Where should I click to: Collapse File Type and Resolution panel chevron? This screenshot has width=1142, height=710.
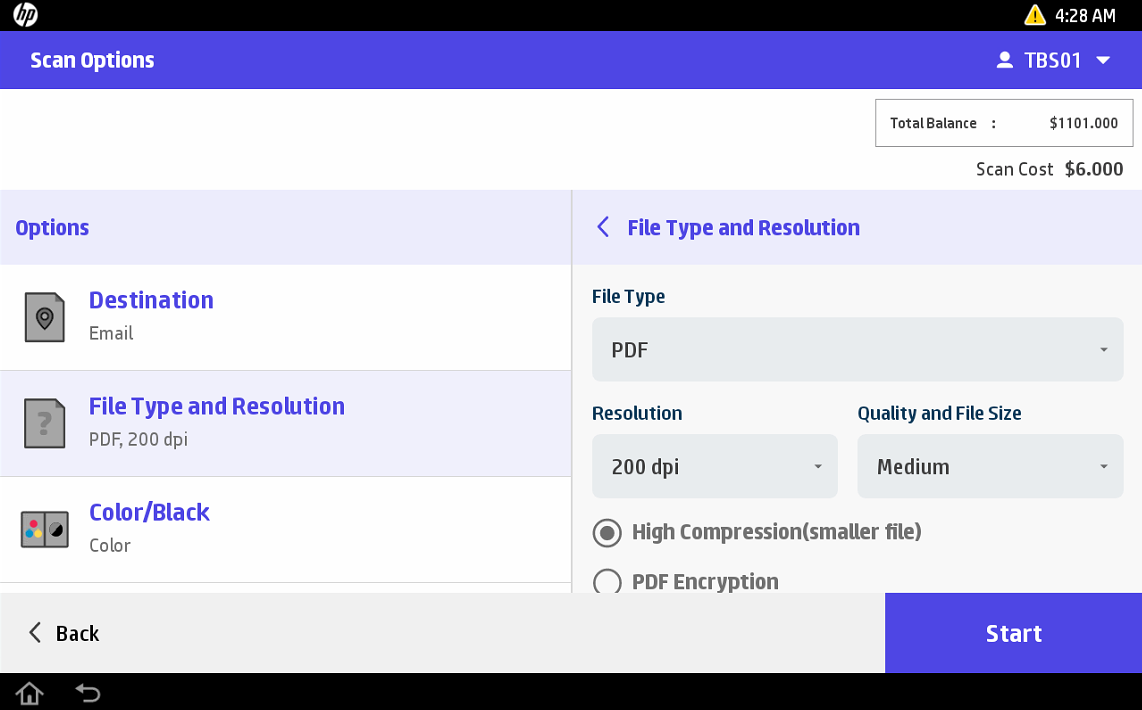coord(603,227)
